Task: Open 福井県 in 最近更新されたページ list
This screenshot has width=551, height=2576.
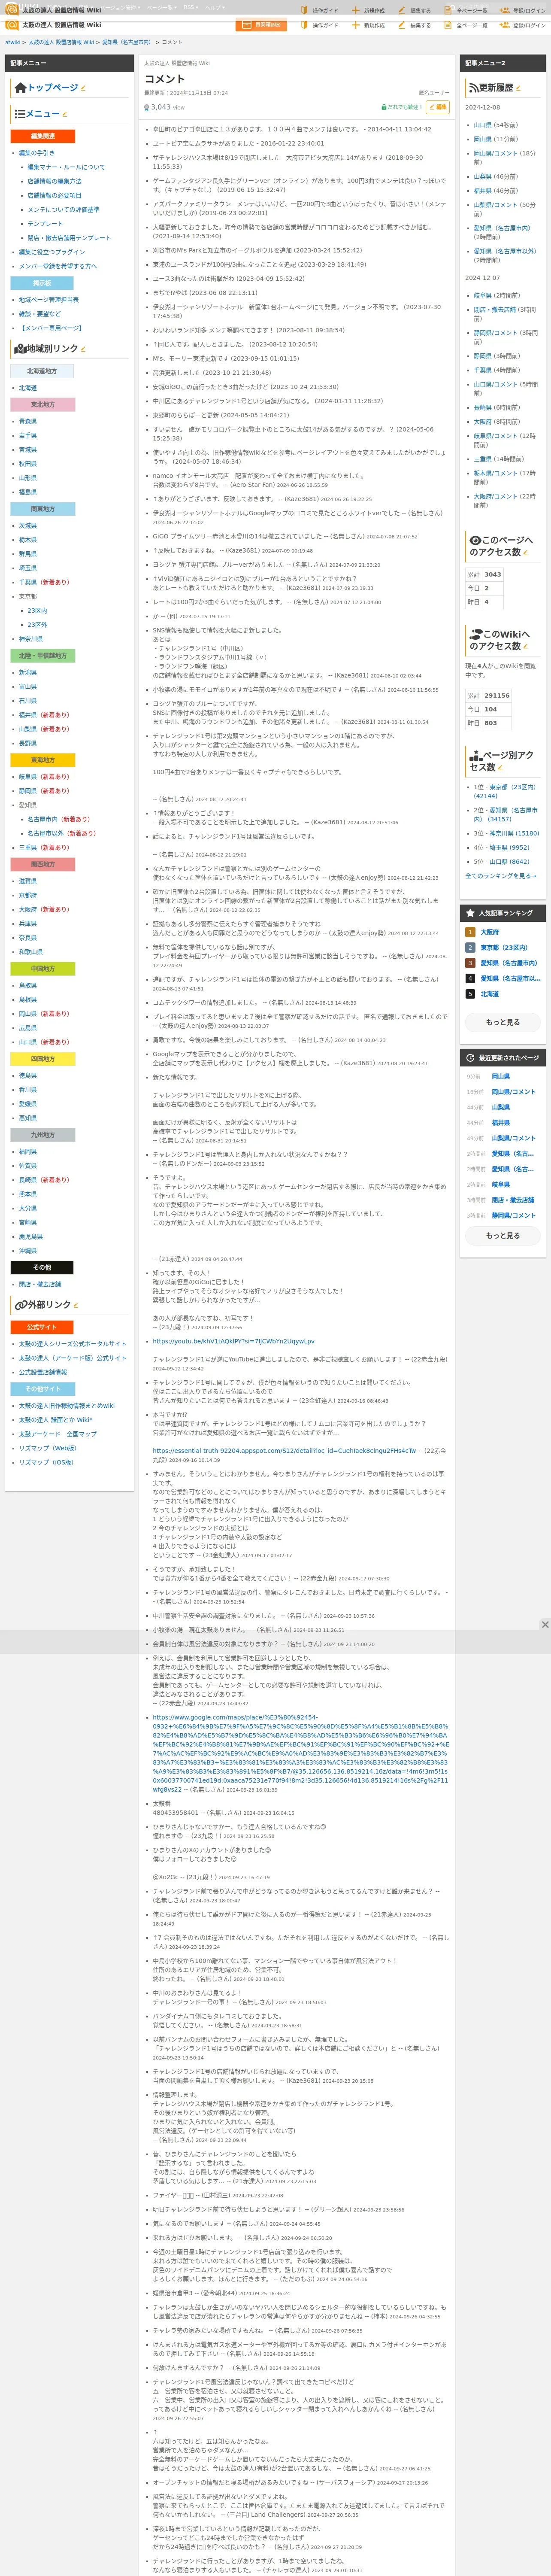Action: (501, 1123)
